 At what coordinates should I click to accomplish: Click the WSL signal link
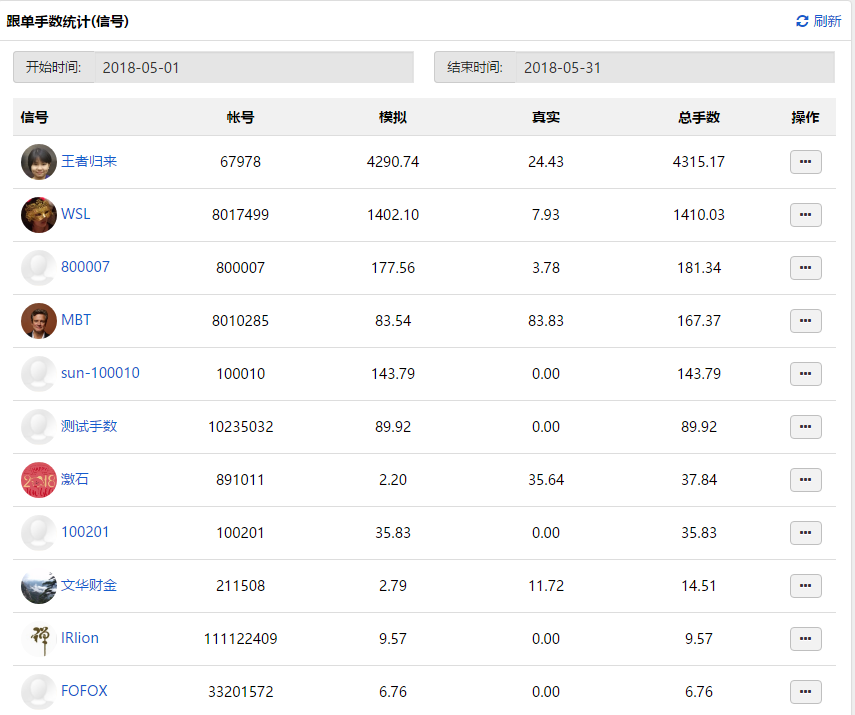(x=76, y=214)
